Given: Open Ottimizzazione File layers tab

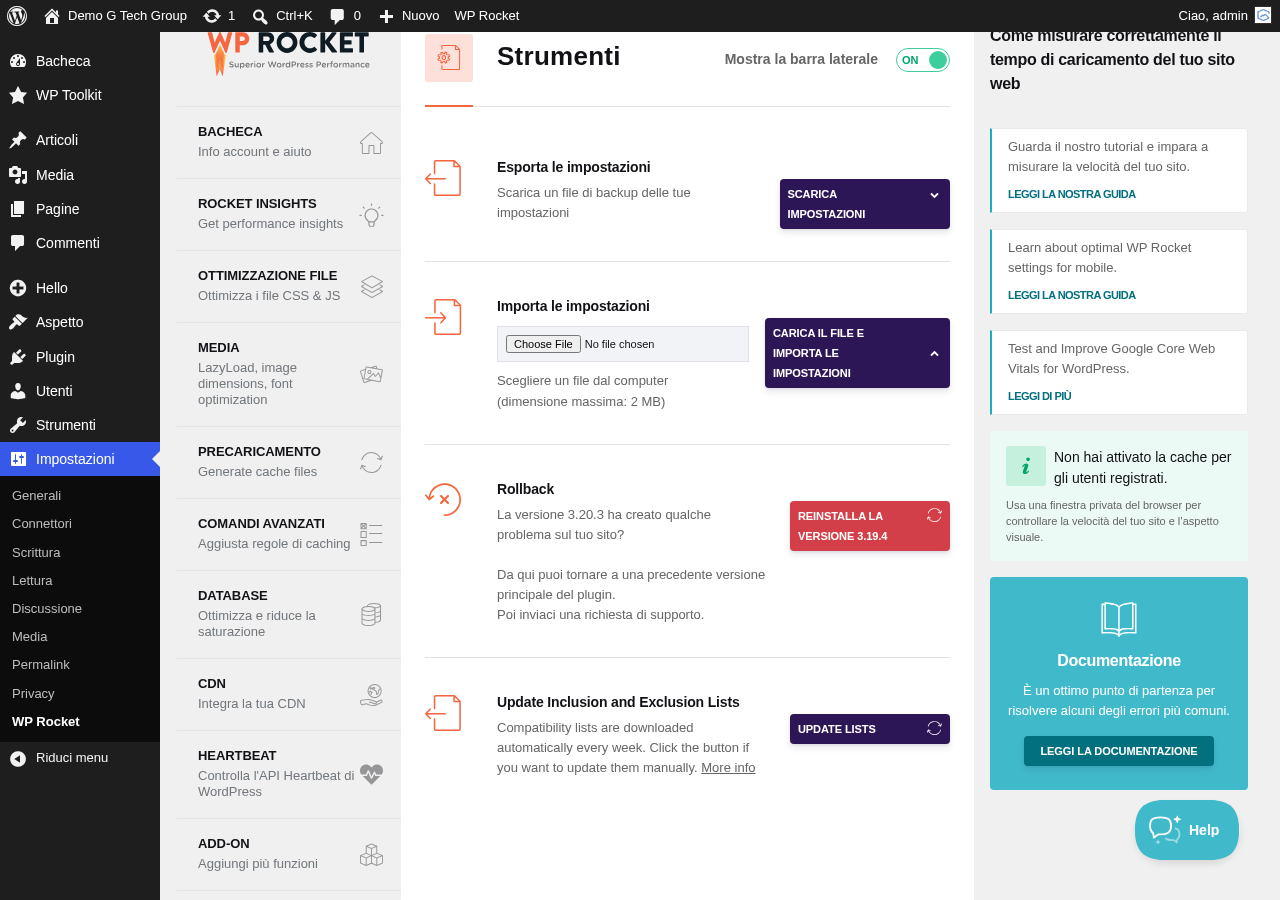Looking at the screenshot, I should [289, 287].
